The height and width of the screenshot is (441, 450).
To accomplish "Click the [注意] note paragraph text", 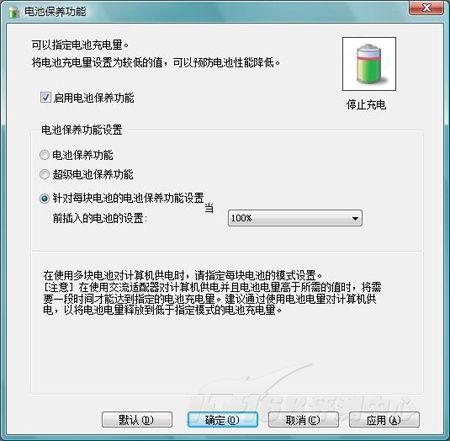I will click(x=212, y=298).
